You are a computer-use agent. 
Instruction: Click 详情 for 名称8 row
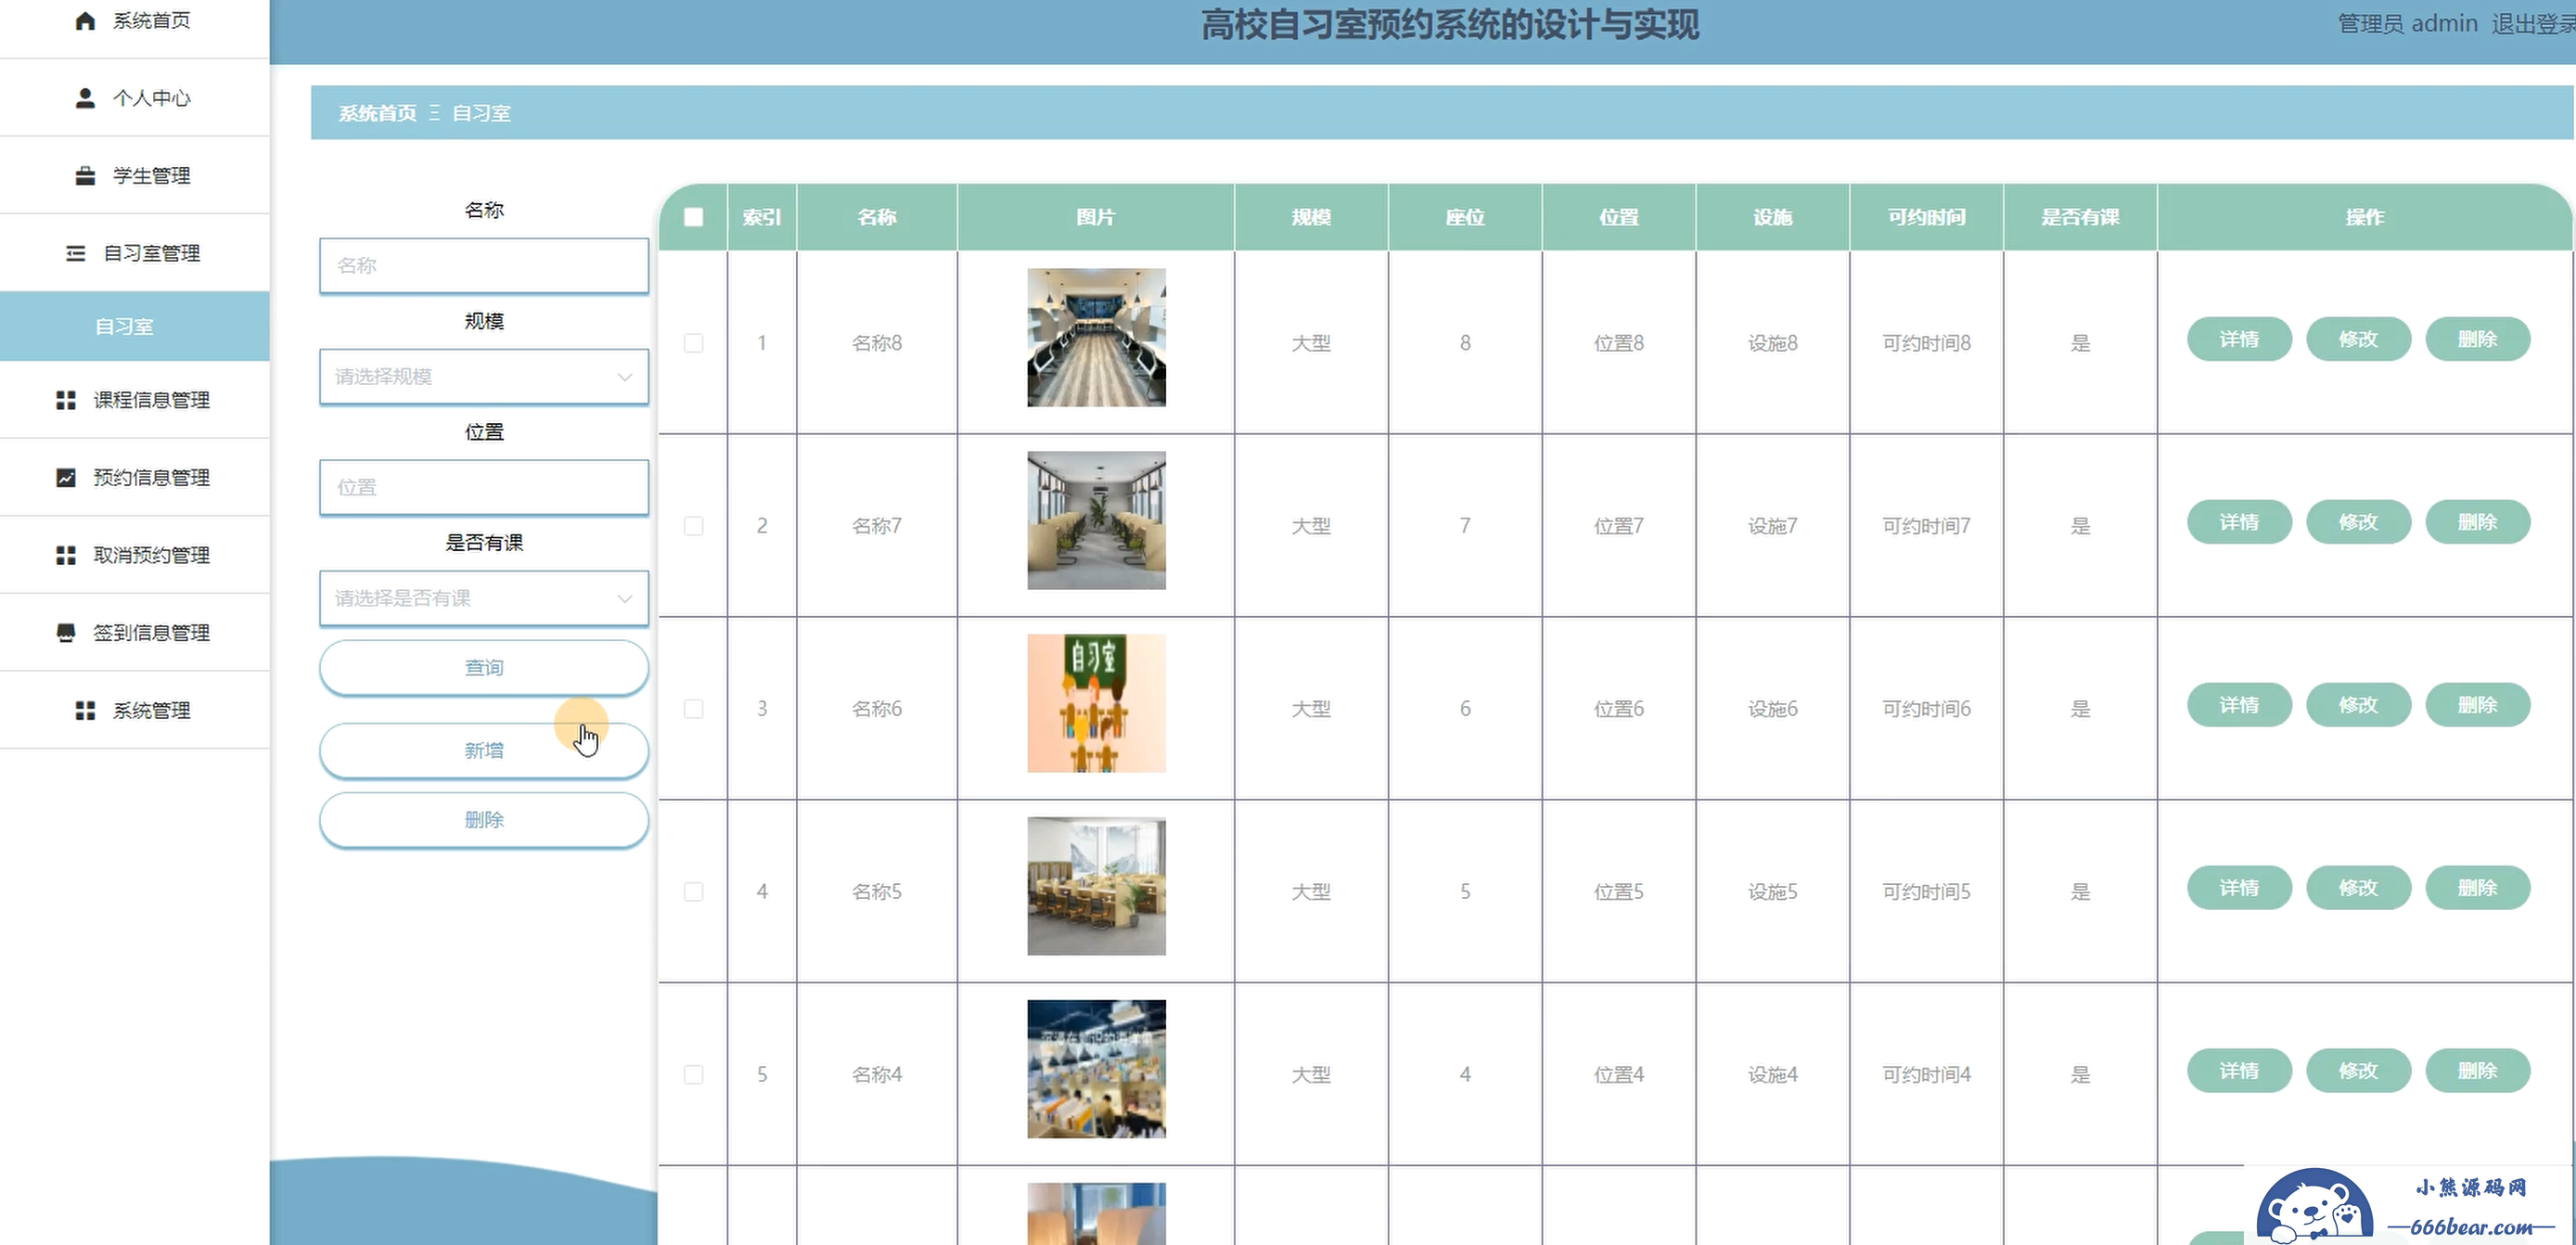coord(2239,340)
